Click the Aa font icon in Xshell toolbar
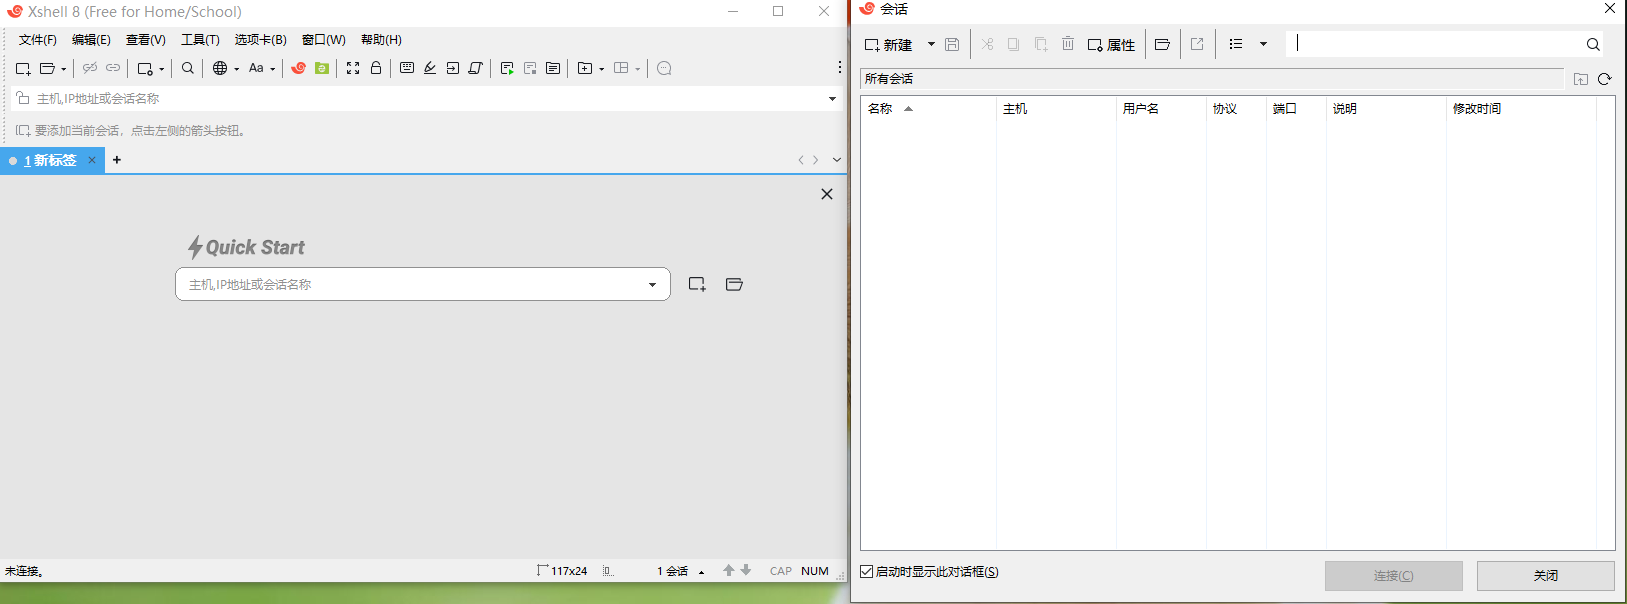The image size is (1627, 604). click(256, 68)
